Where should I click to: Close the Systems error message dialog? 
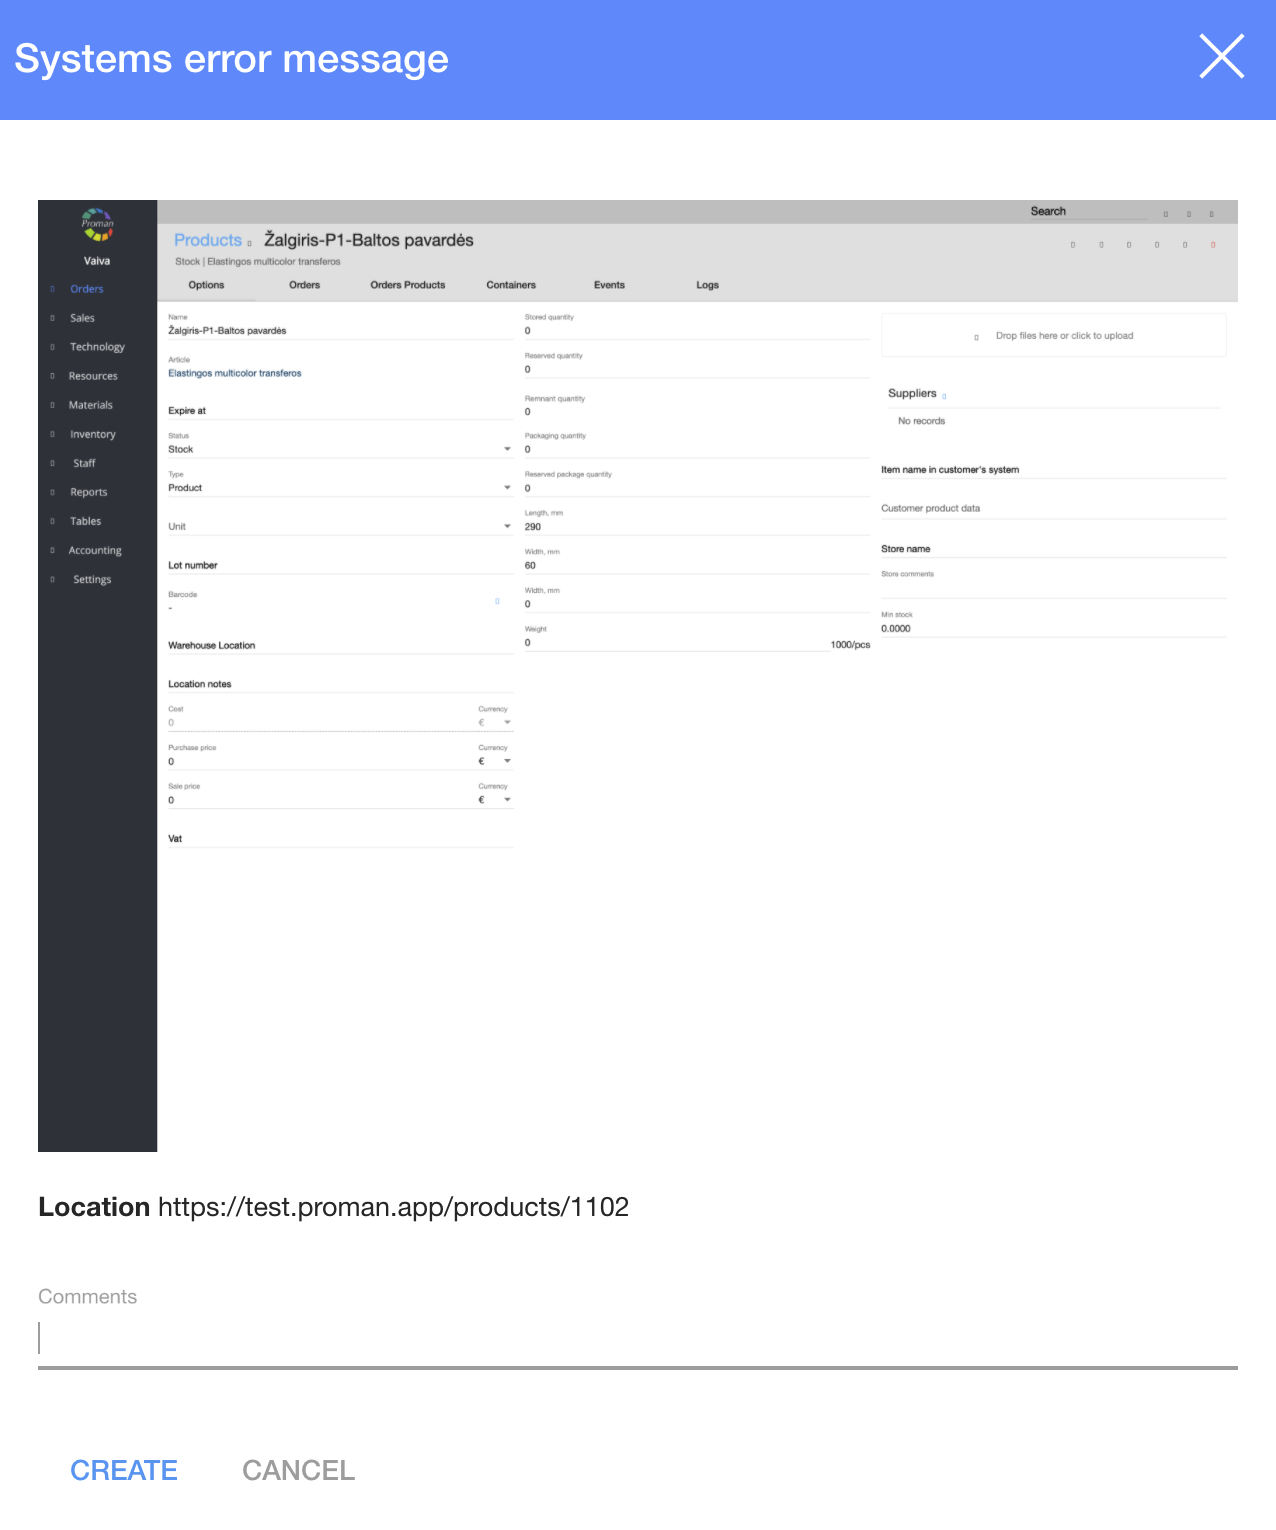(1221, 57)
